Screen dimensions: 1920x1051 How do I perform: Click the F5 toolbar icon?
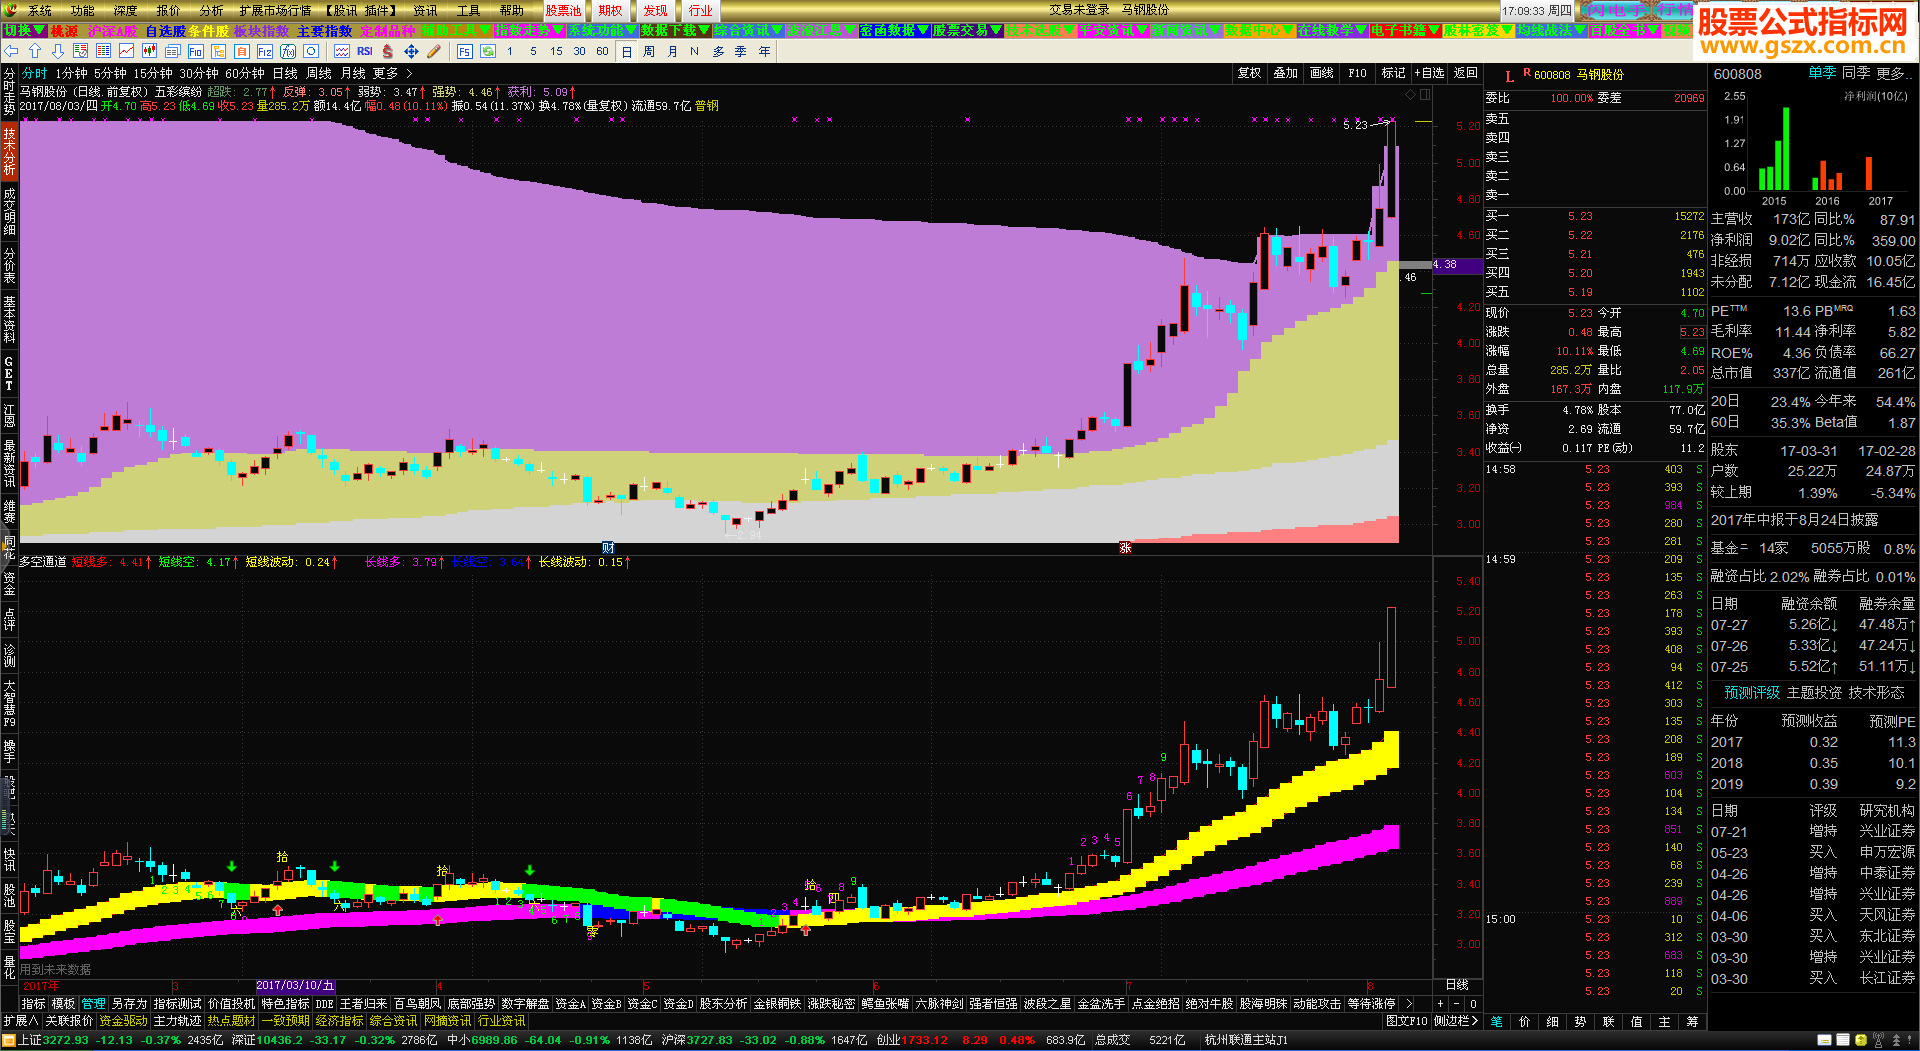(x=465, y=51)
